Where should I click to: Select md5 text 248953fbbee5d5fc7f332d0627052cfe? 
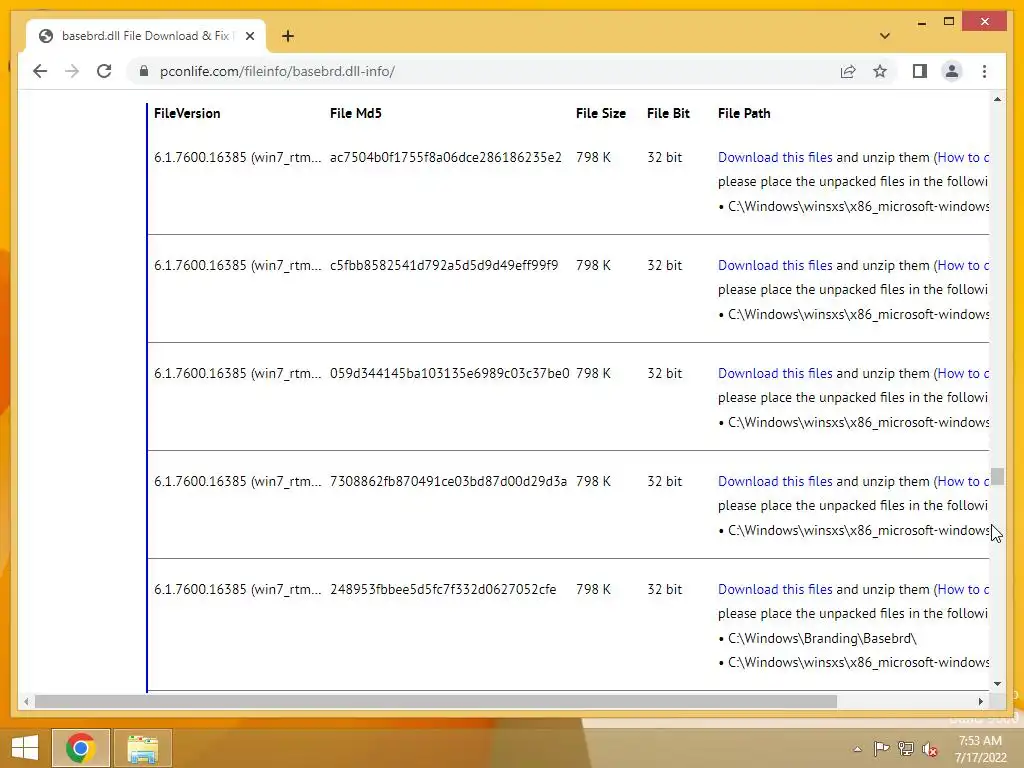coord(443,589)
